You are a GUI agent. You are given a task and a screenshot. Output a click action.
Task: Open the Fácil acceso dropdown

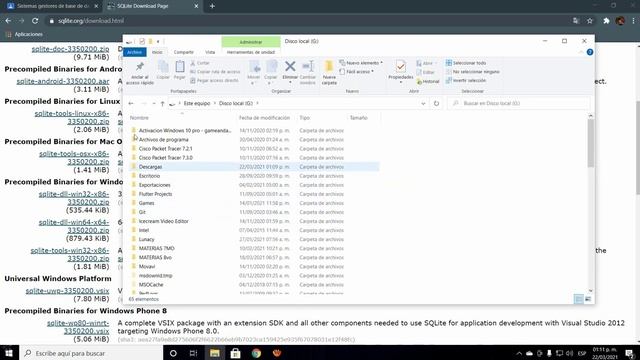pyautogui.click(x=357, y=72)
